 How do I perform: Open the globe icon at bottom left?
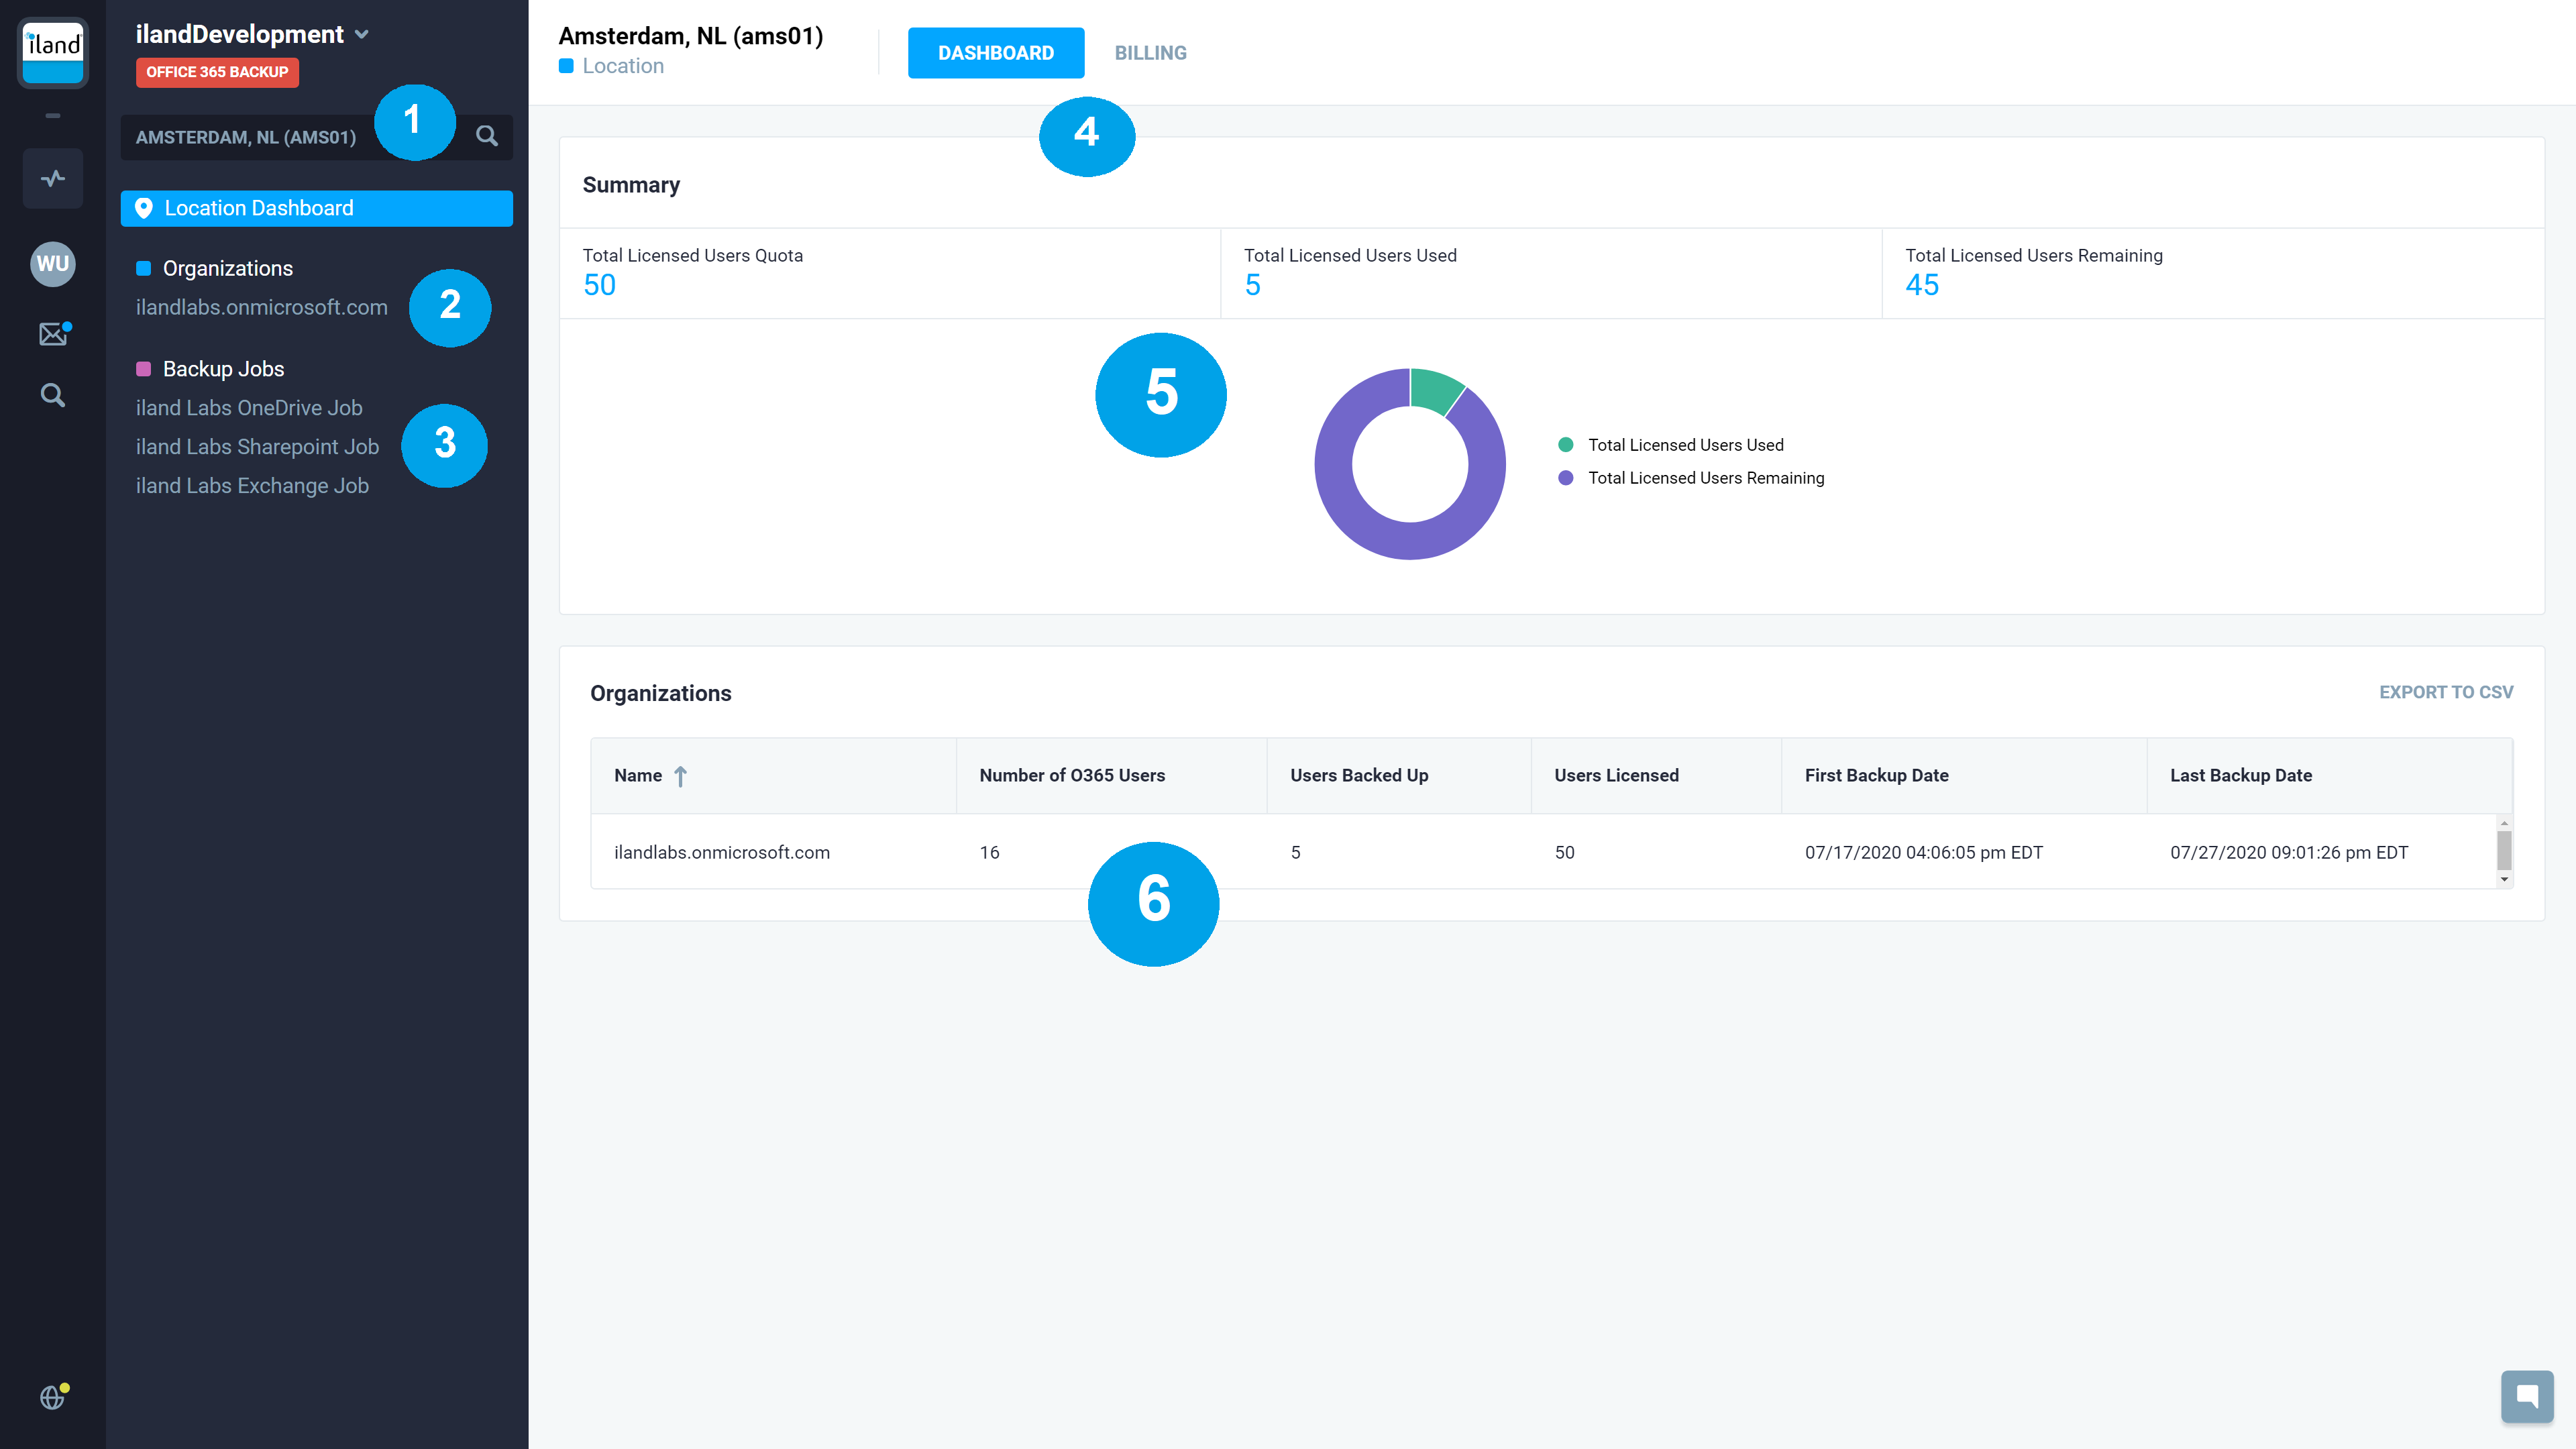(52, 1397)
